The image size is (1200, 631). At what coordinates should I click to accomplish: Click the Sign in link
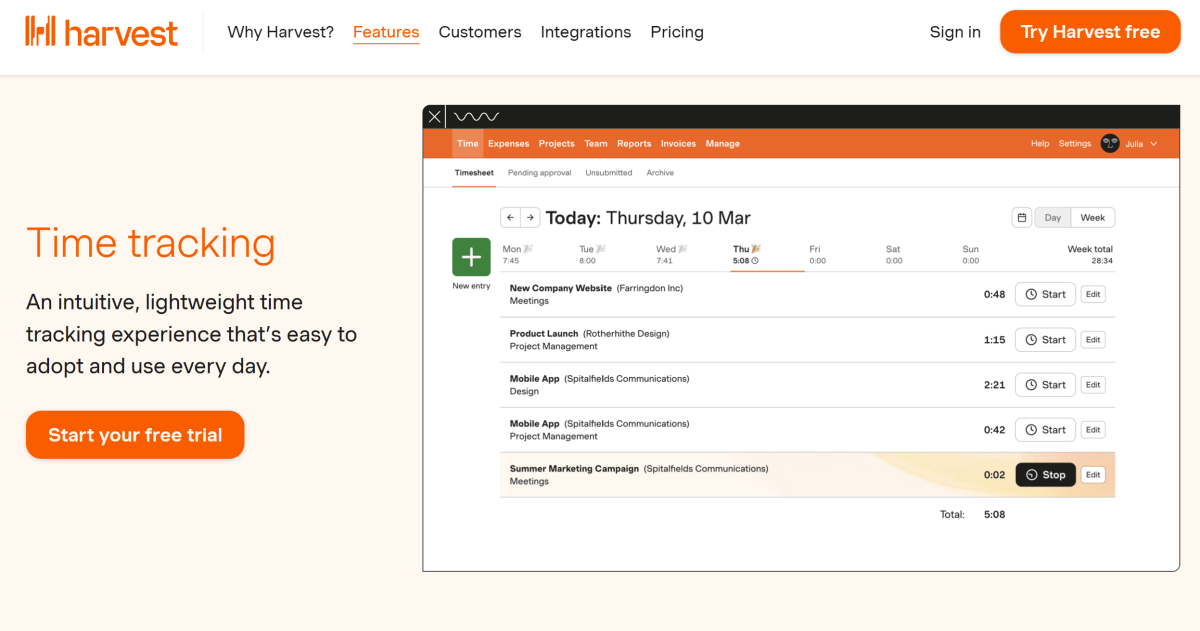955,32
